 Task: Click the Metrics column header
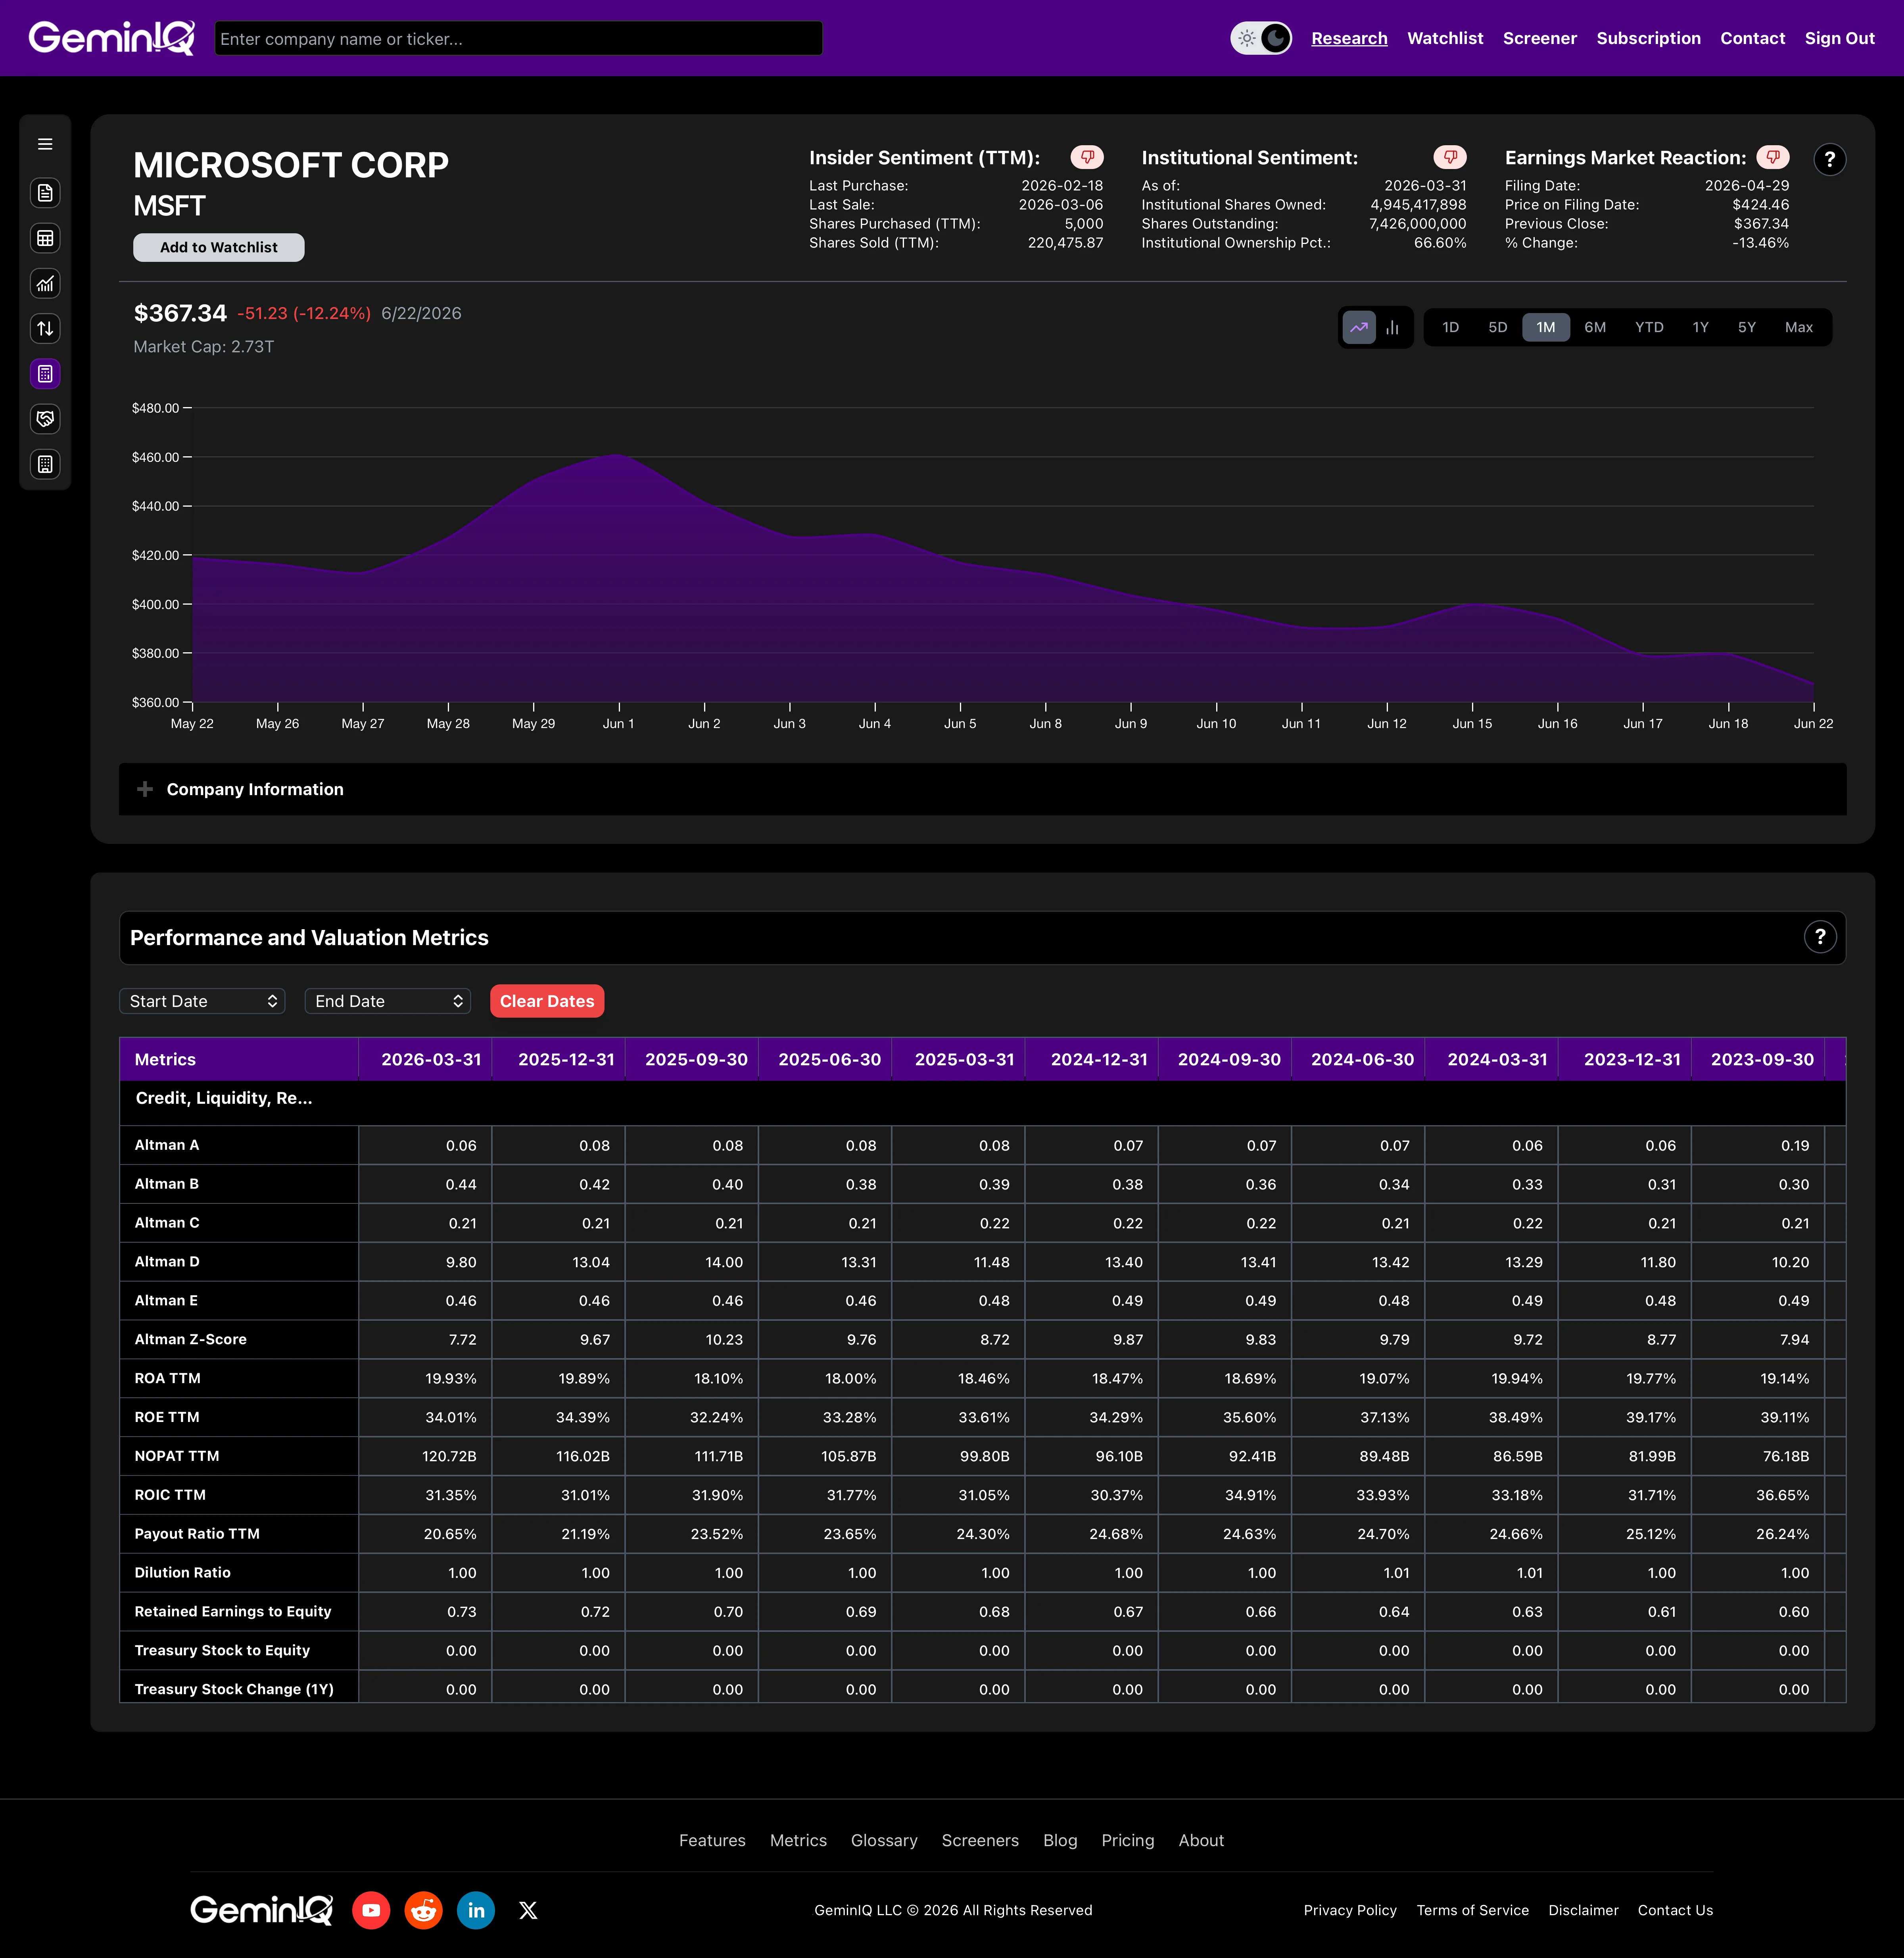point(239,1059)
